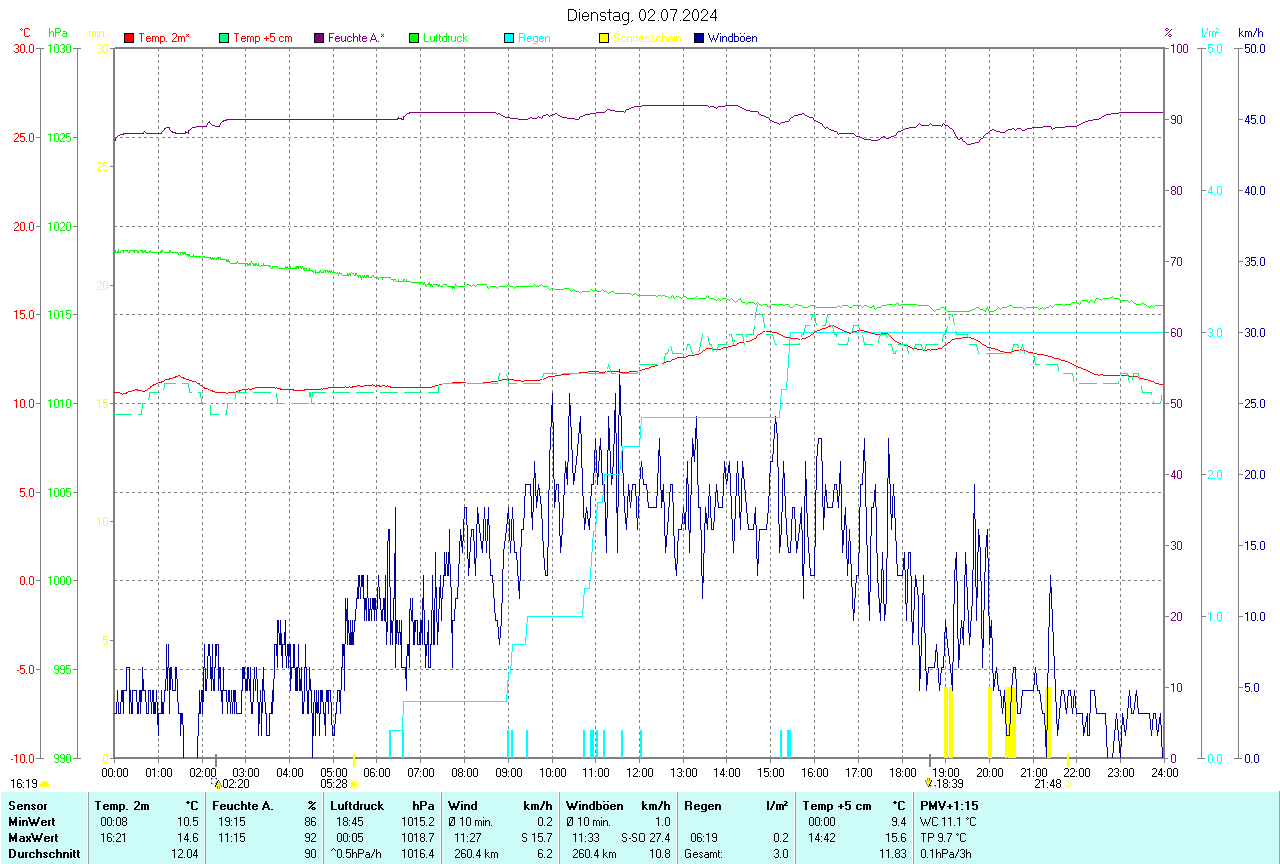The width and height of the screenshot is (1280, 864).
Task: Click the 'MaxWert' row label
Action: tap(32, 837)
